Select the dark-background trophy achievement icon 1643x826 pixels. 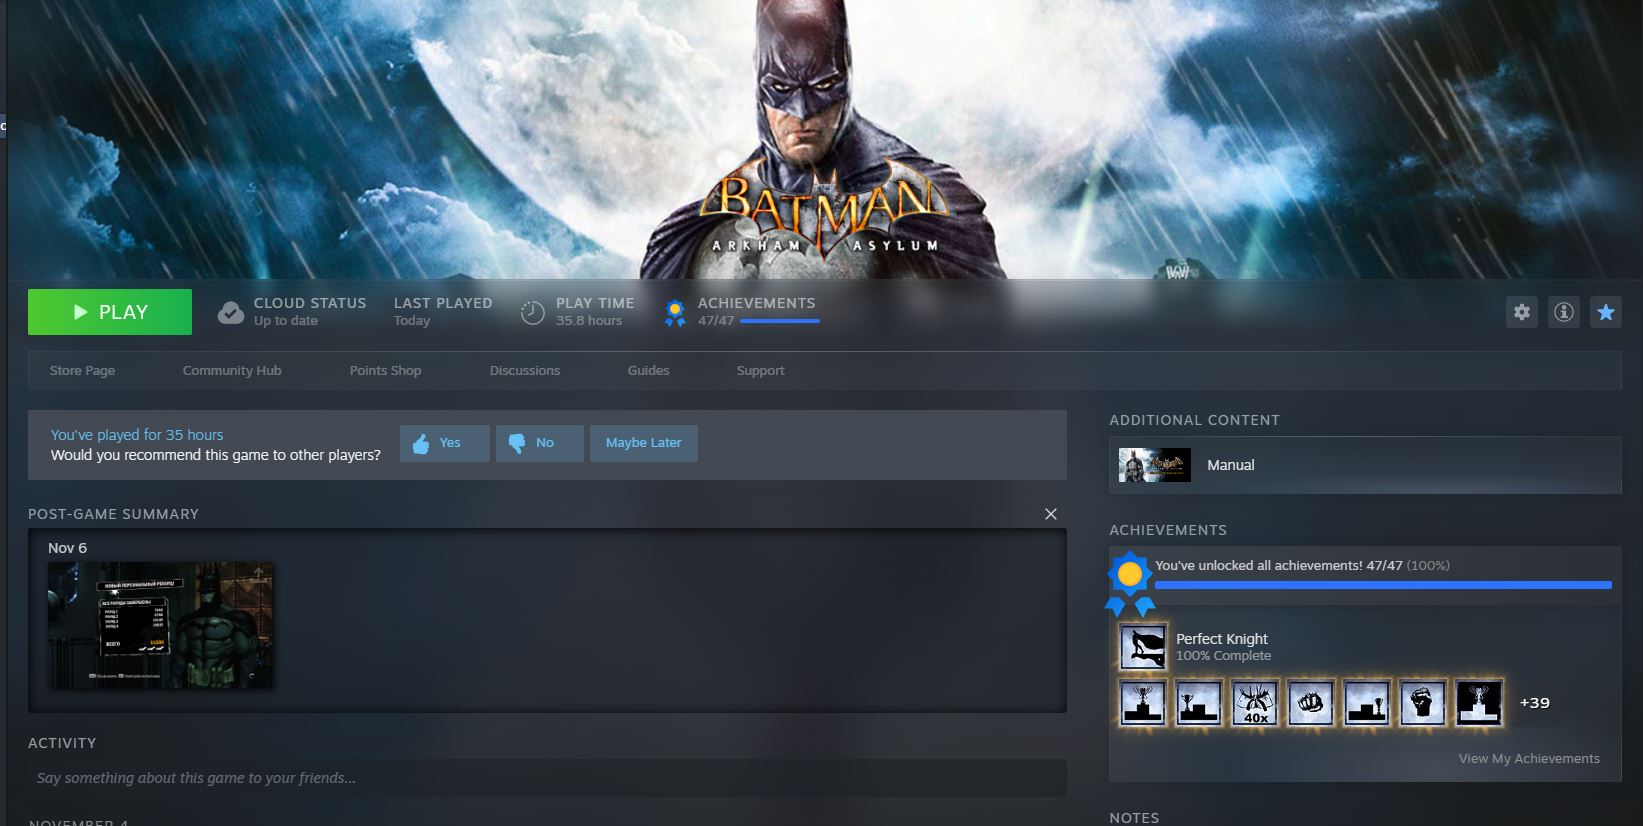1478,703
